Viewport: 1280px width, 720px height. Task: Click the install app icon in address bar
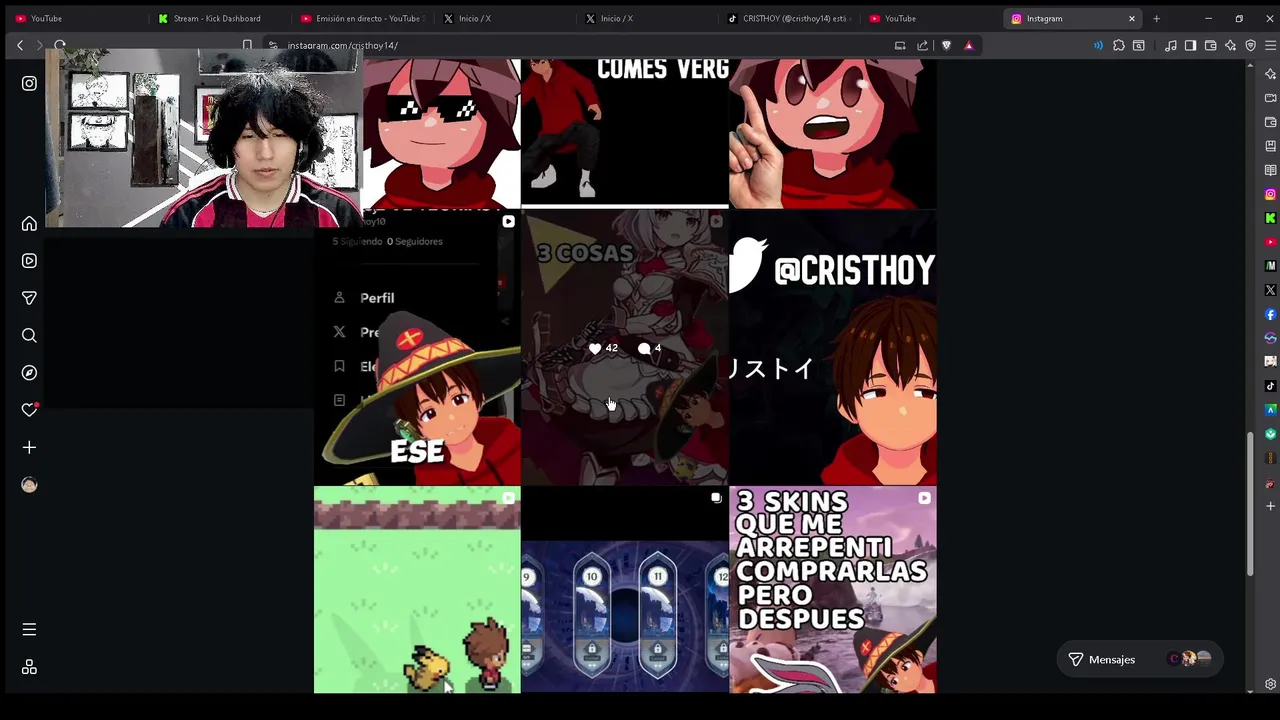pos(900,45)
